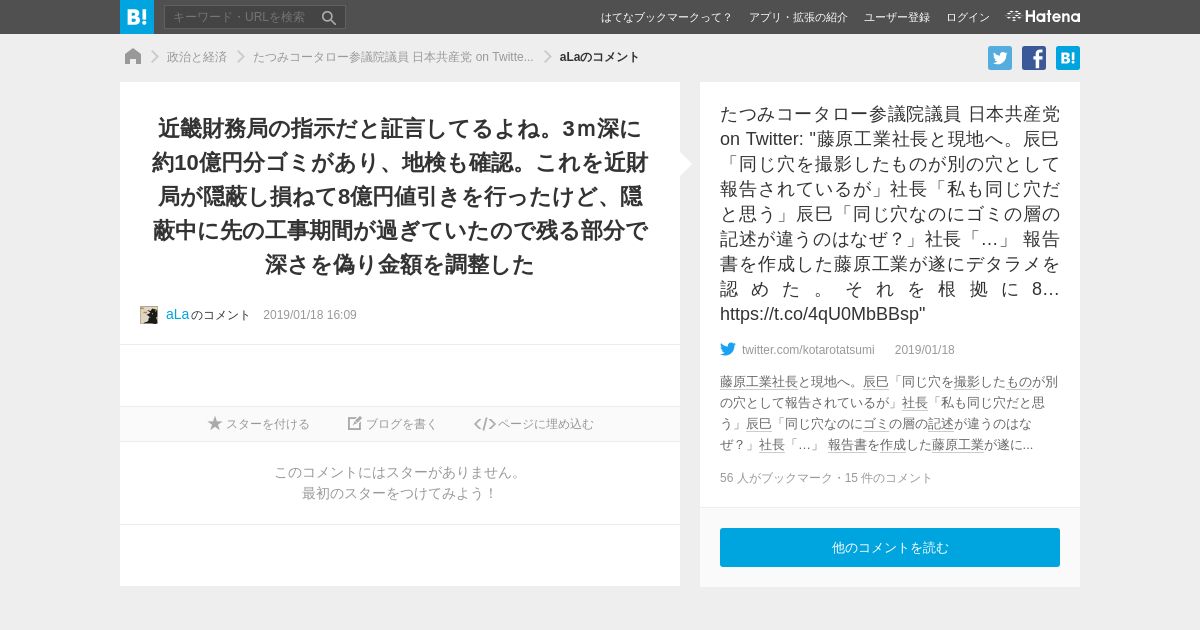The width and height of the screenshot is (1200, 630).
Task: Click the Hatena Bookmark B! logo
Action: pos(137,17)
